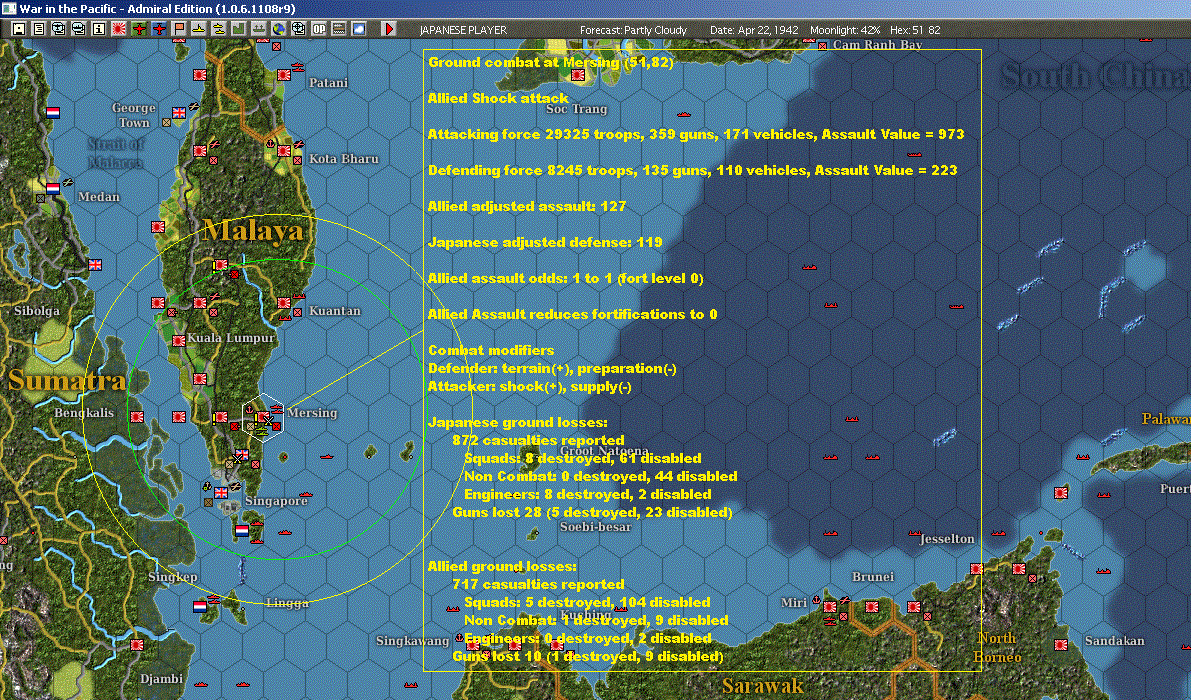Click 'Forecast: Partly Cloudy' status text
Viewport: 1191px width, 700px height.
(x=633, y=30)
